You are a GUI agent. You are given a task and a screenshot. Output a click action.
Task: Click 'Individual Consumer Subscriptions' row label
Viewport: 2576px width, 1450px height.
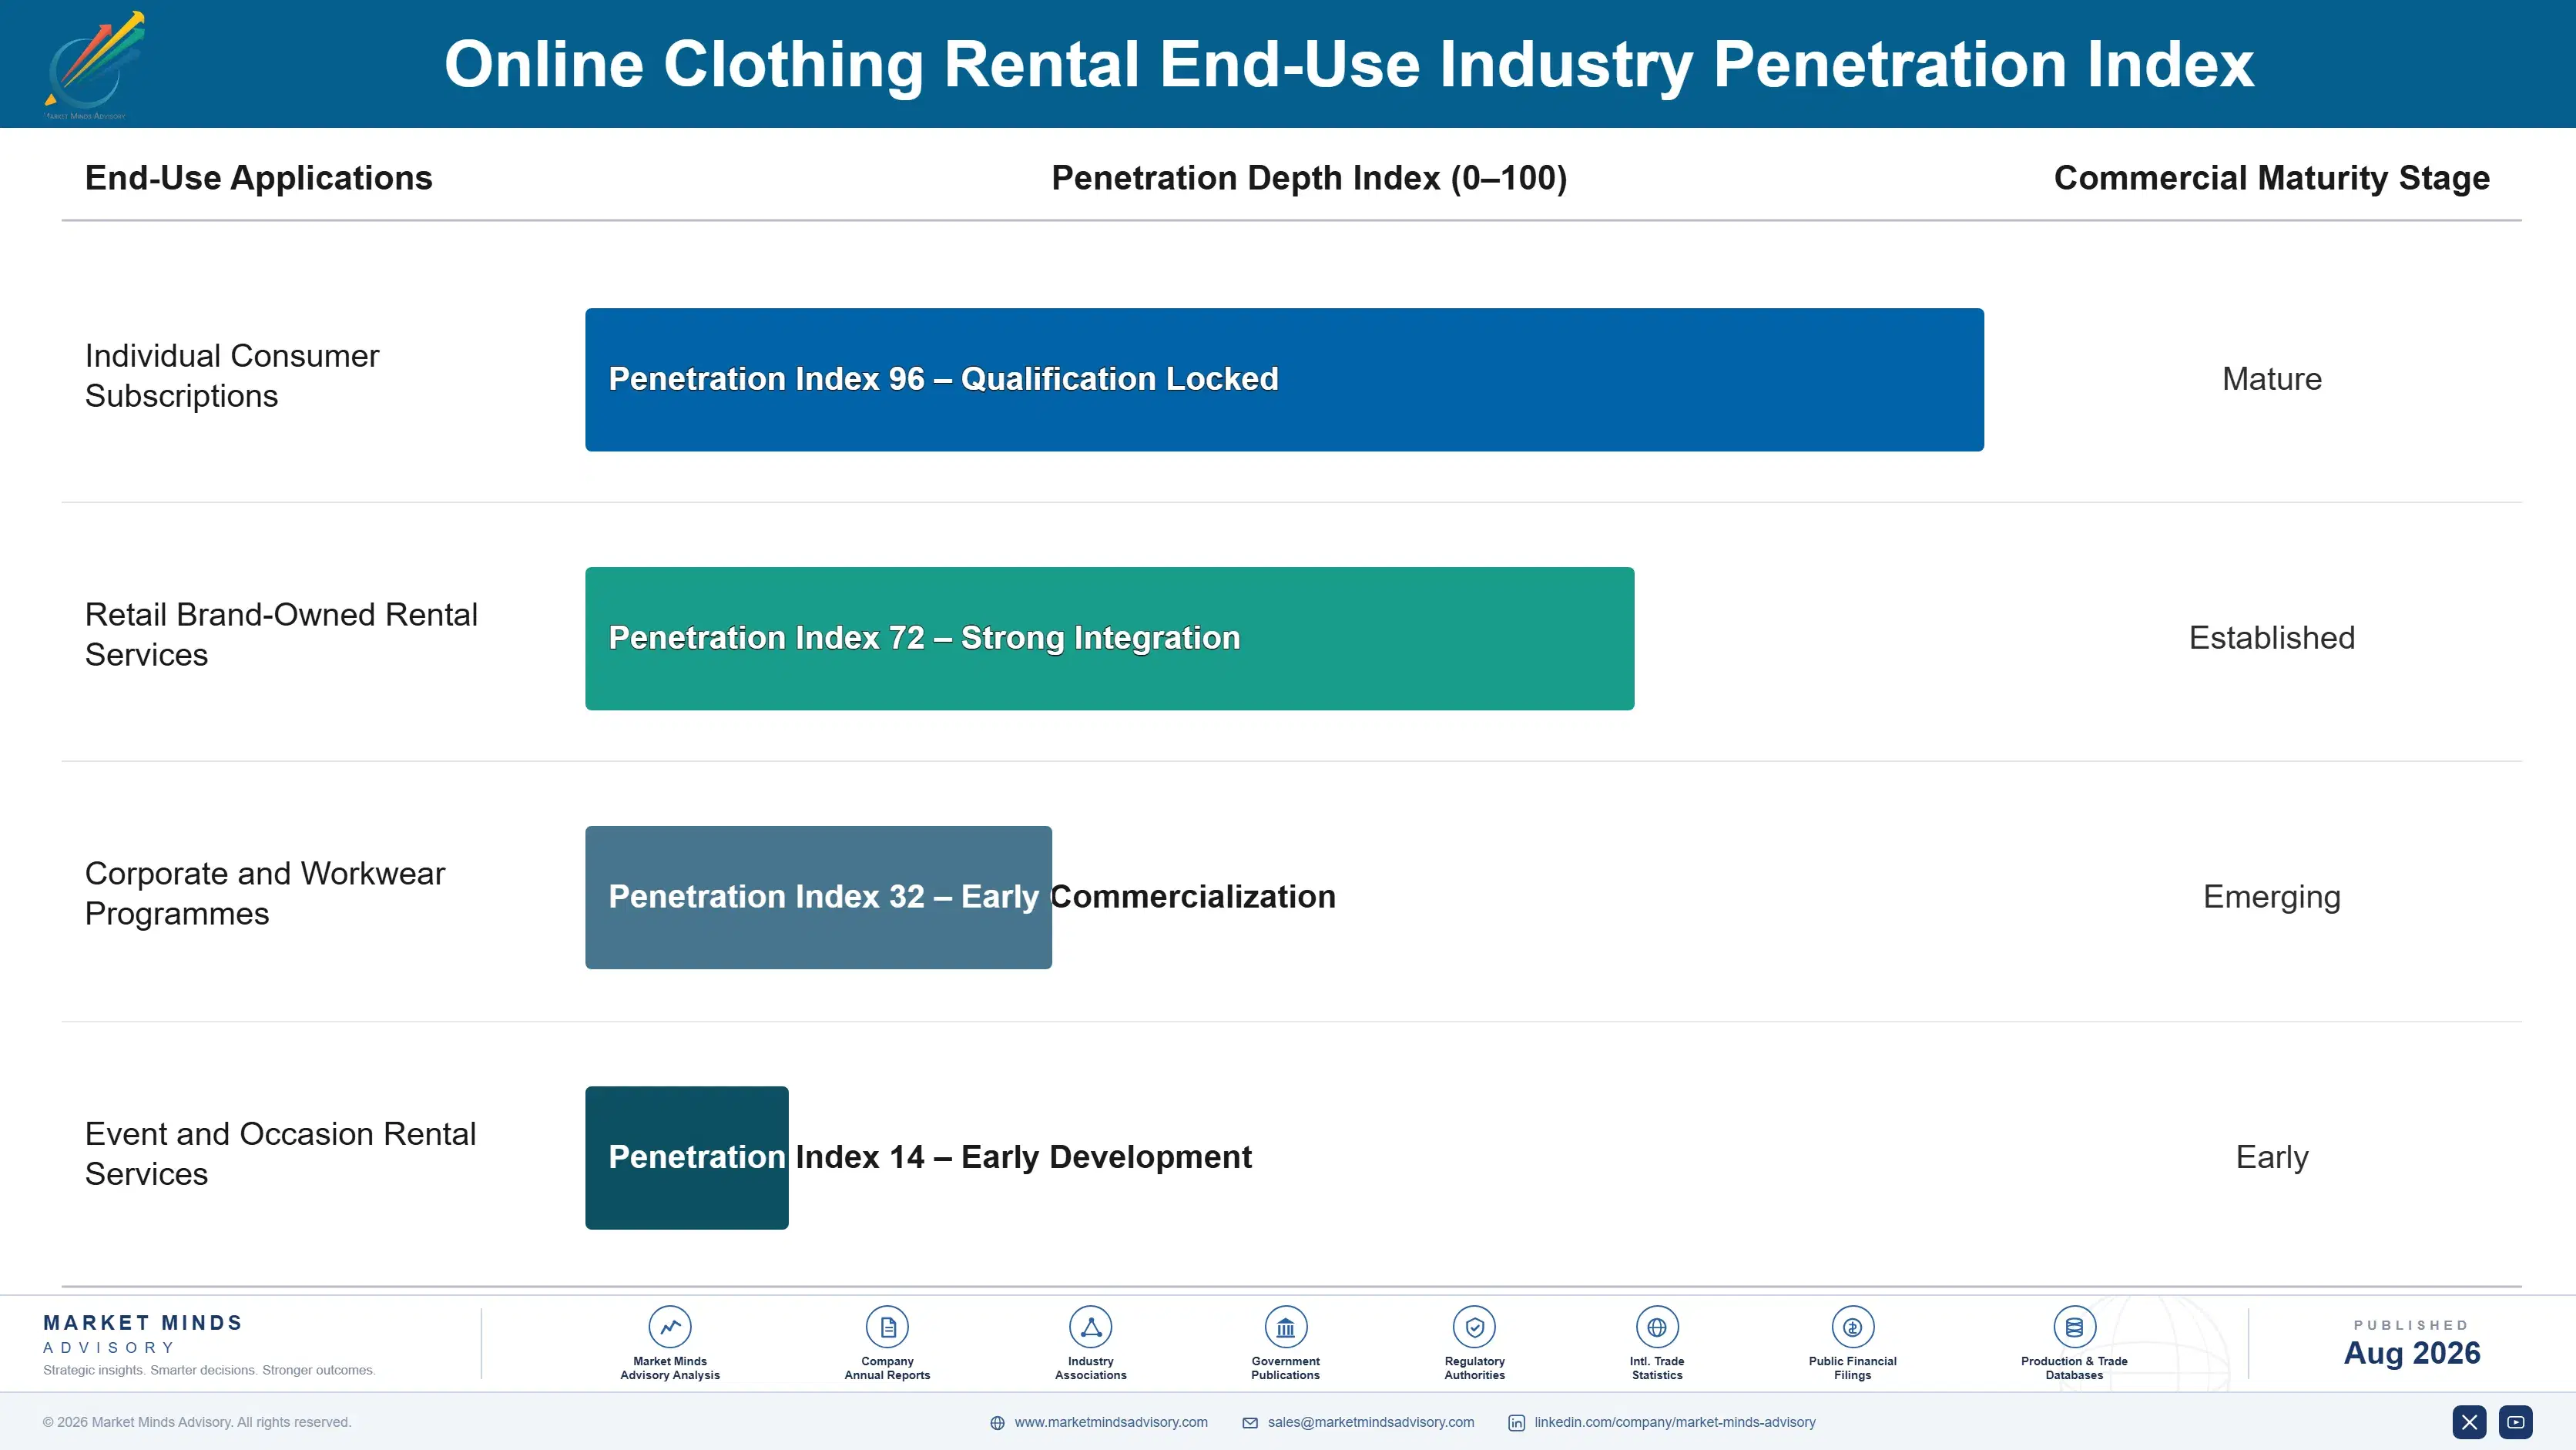232,376
